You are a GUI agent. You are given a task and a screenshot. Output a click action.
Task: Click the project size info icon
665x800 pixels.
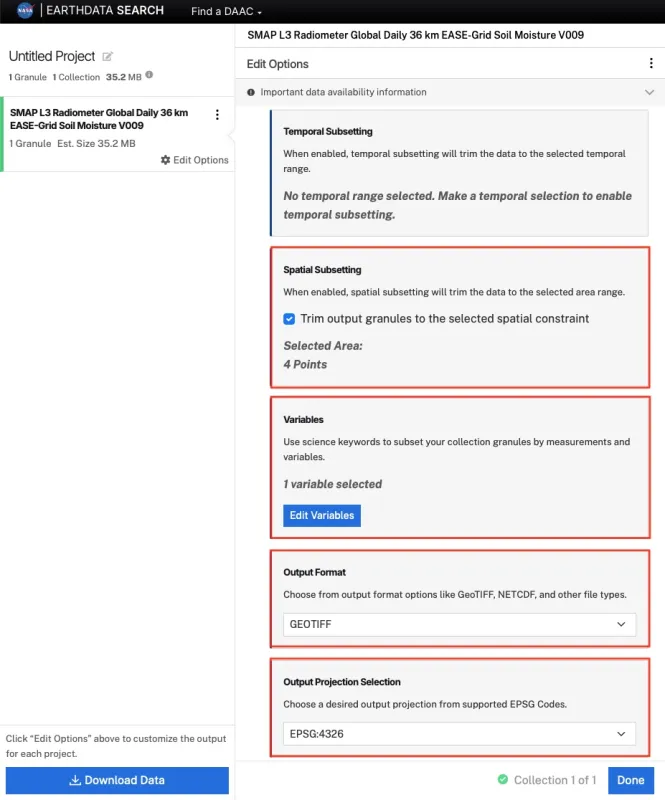click(x=149, y=75)
